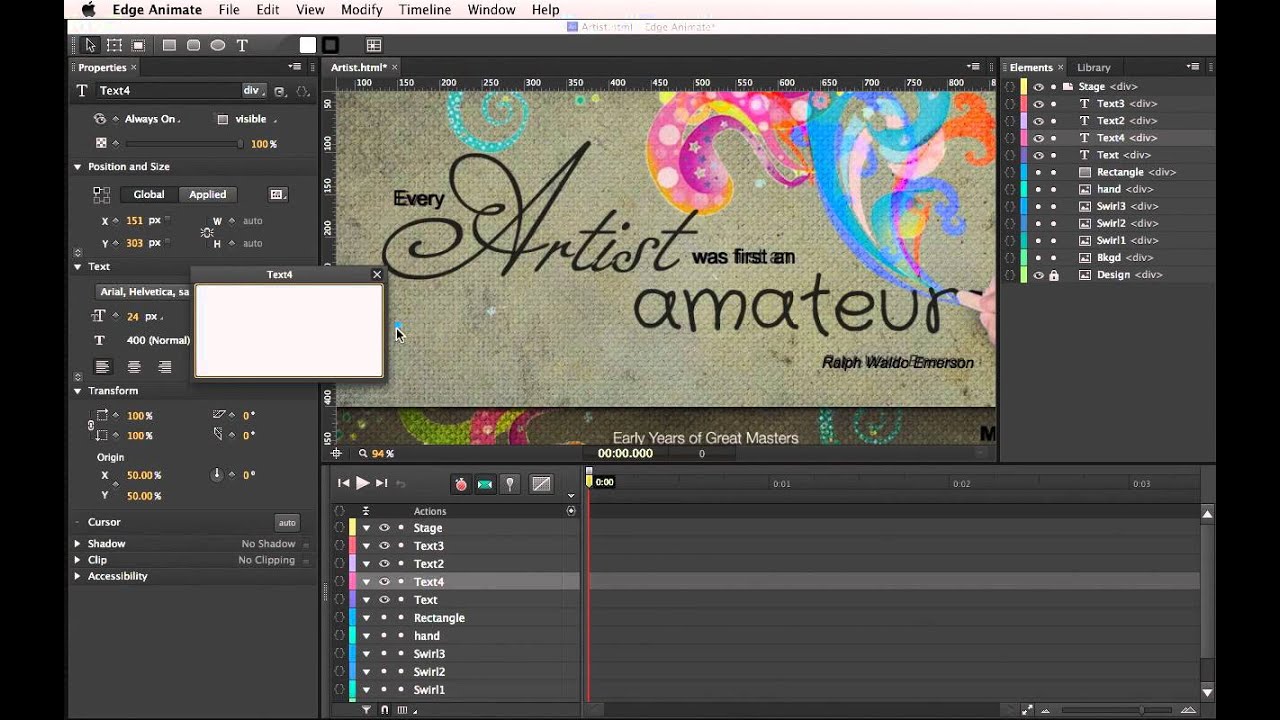This screenshot has width=1280, height=720.
Task: Open the layout preferences grid icon
Action: click(x=373, y=45)
